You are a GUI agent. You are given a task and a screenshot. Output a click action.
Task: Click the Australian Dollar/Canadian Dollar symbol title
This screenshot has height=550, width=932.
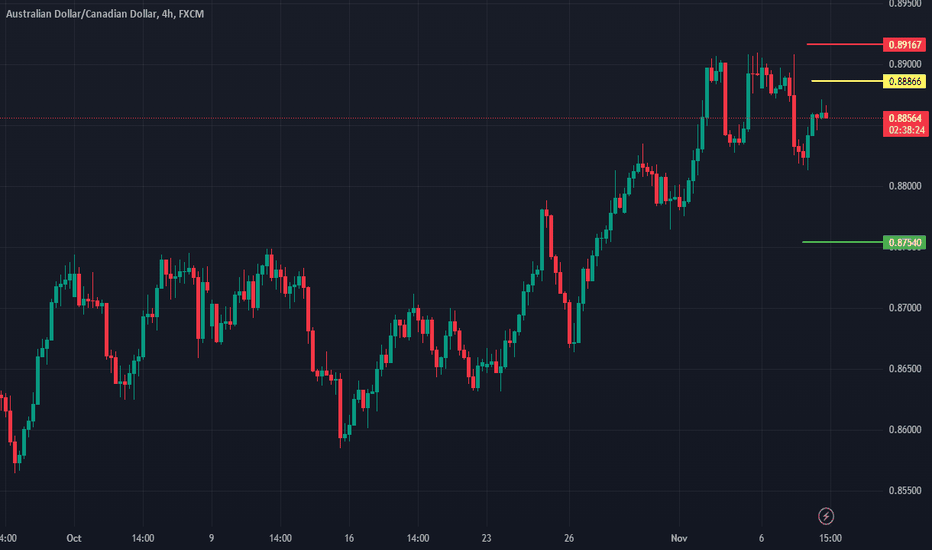81,14
